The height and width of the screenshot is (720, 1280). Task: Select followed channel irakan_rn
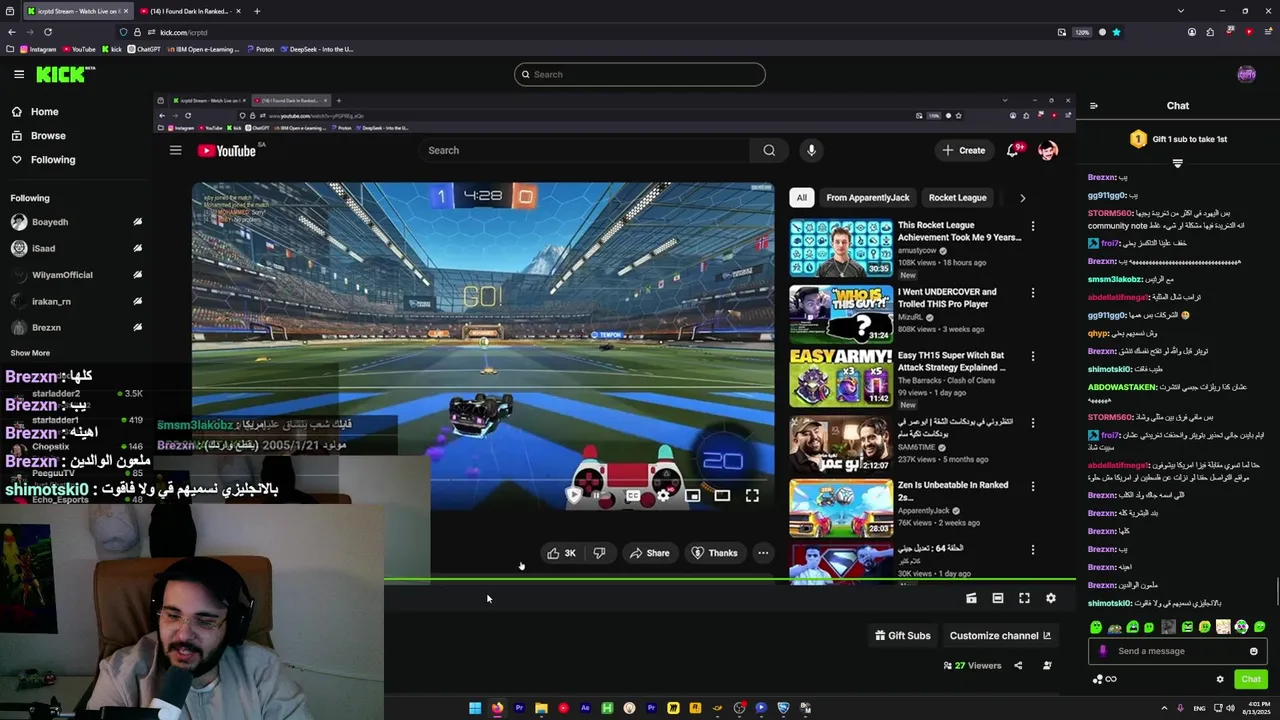tap(76, 301)
